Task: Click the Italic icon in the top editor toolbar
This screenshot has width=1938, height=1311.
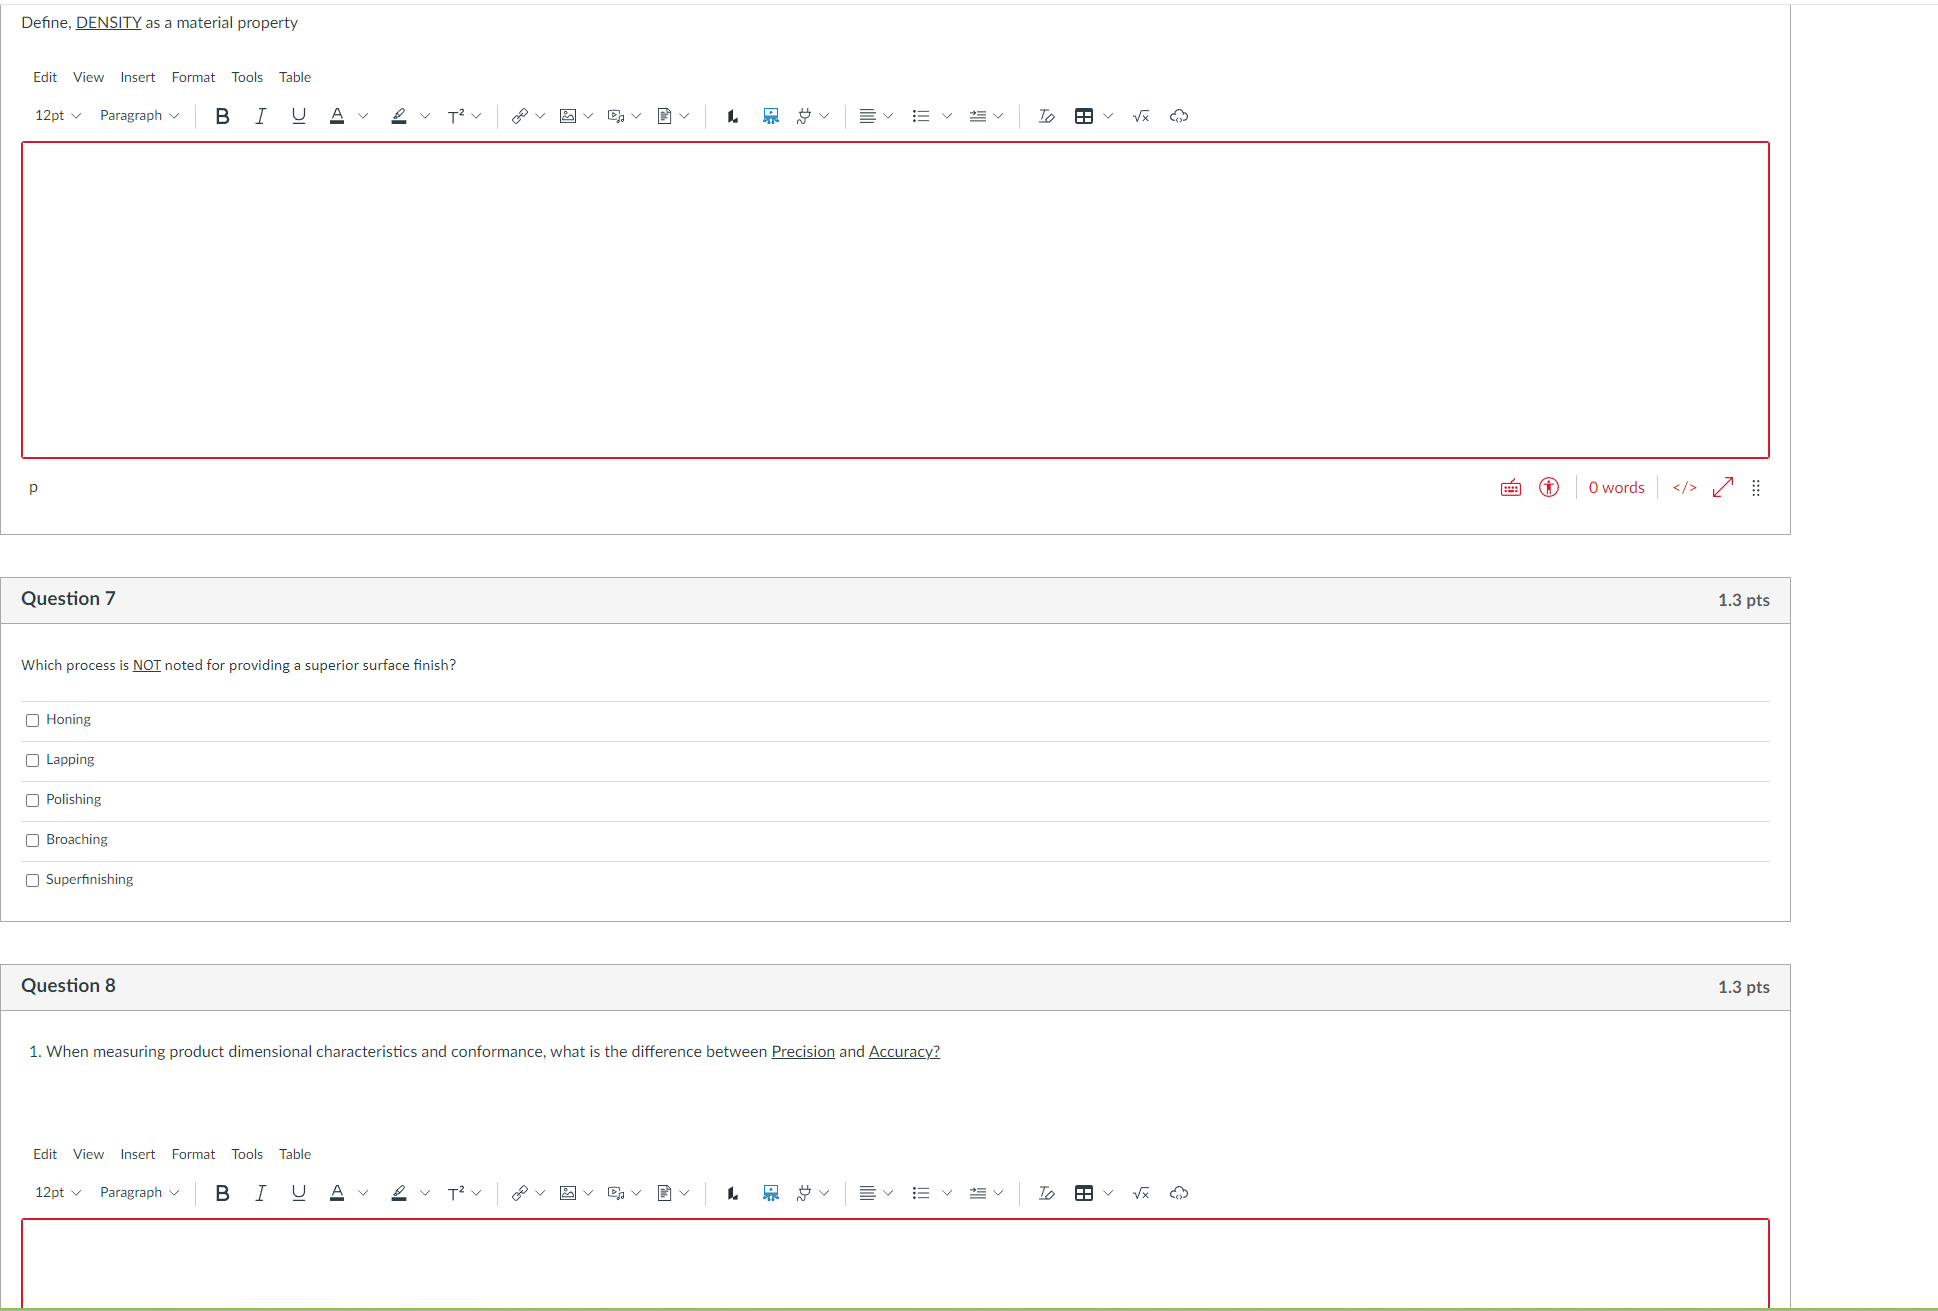Action: point(260,116)
